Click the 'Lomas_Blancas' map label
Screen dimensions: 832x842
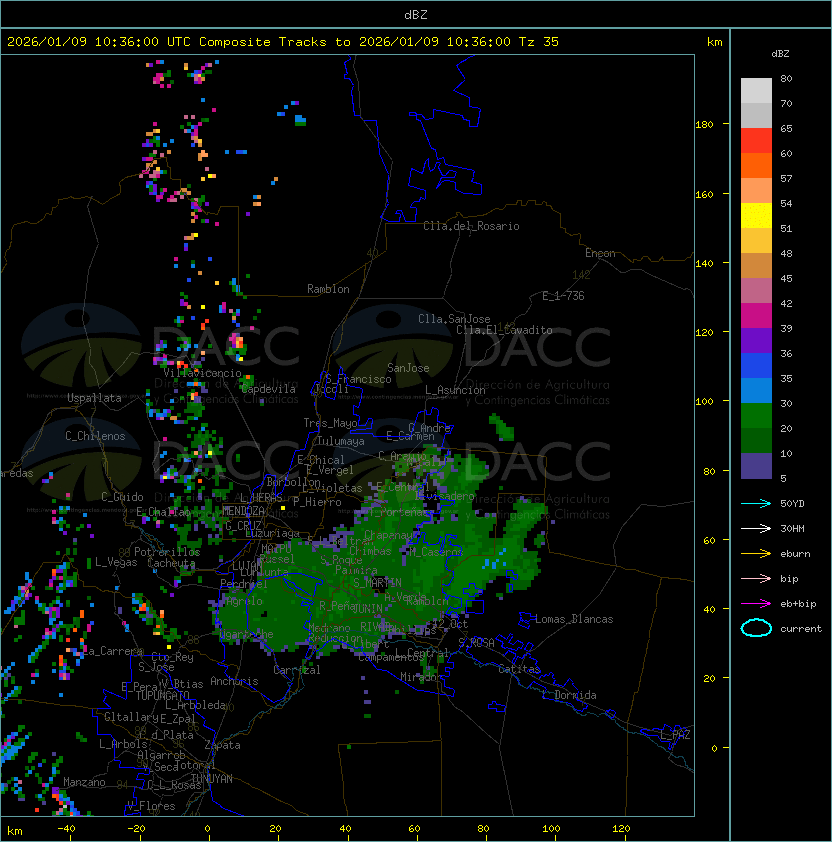(x=574, y=619)
